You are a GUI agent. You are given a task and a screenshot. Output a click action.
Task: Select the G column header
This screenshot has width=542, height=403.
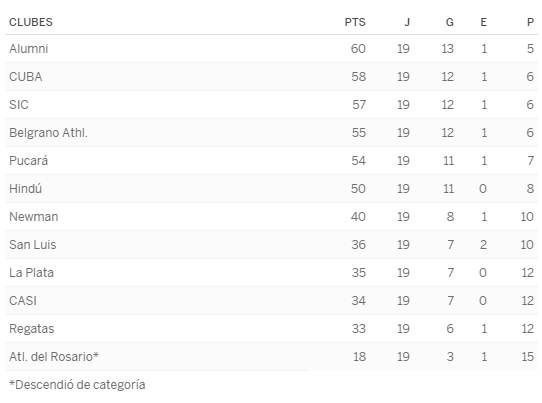[x=449, y=22]
